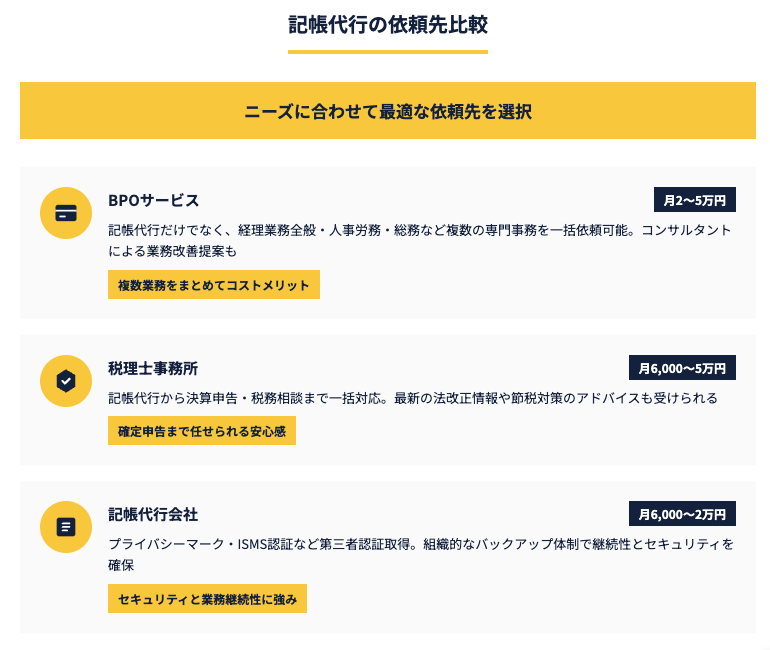Open the 記帳代行会社 heading

click(x=153, y=514)
